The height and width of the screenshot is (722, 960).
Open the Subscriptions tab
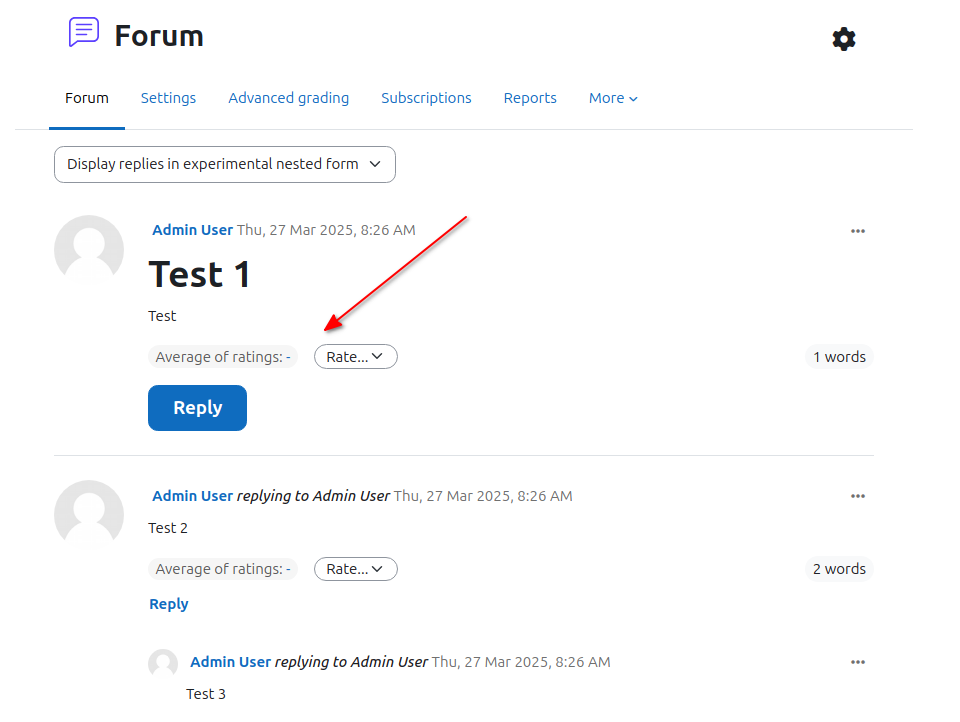pyautogui.click(x=426, y=98)
